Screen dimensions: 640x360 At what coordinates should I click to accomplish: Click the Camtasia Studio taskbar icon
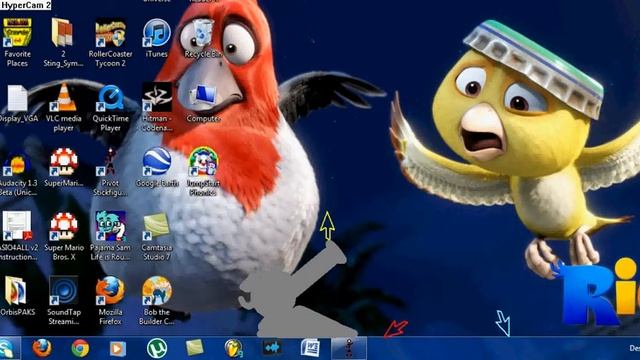pyautogui.click(x=194, y=348)
